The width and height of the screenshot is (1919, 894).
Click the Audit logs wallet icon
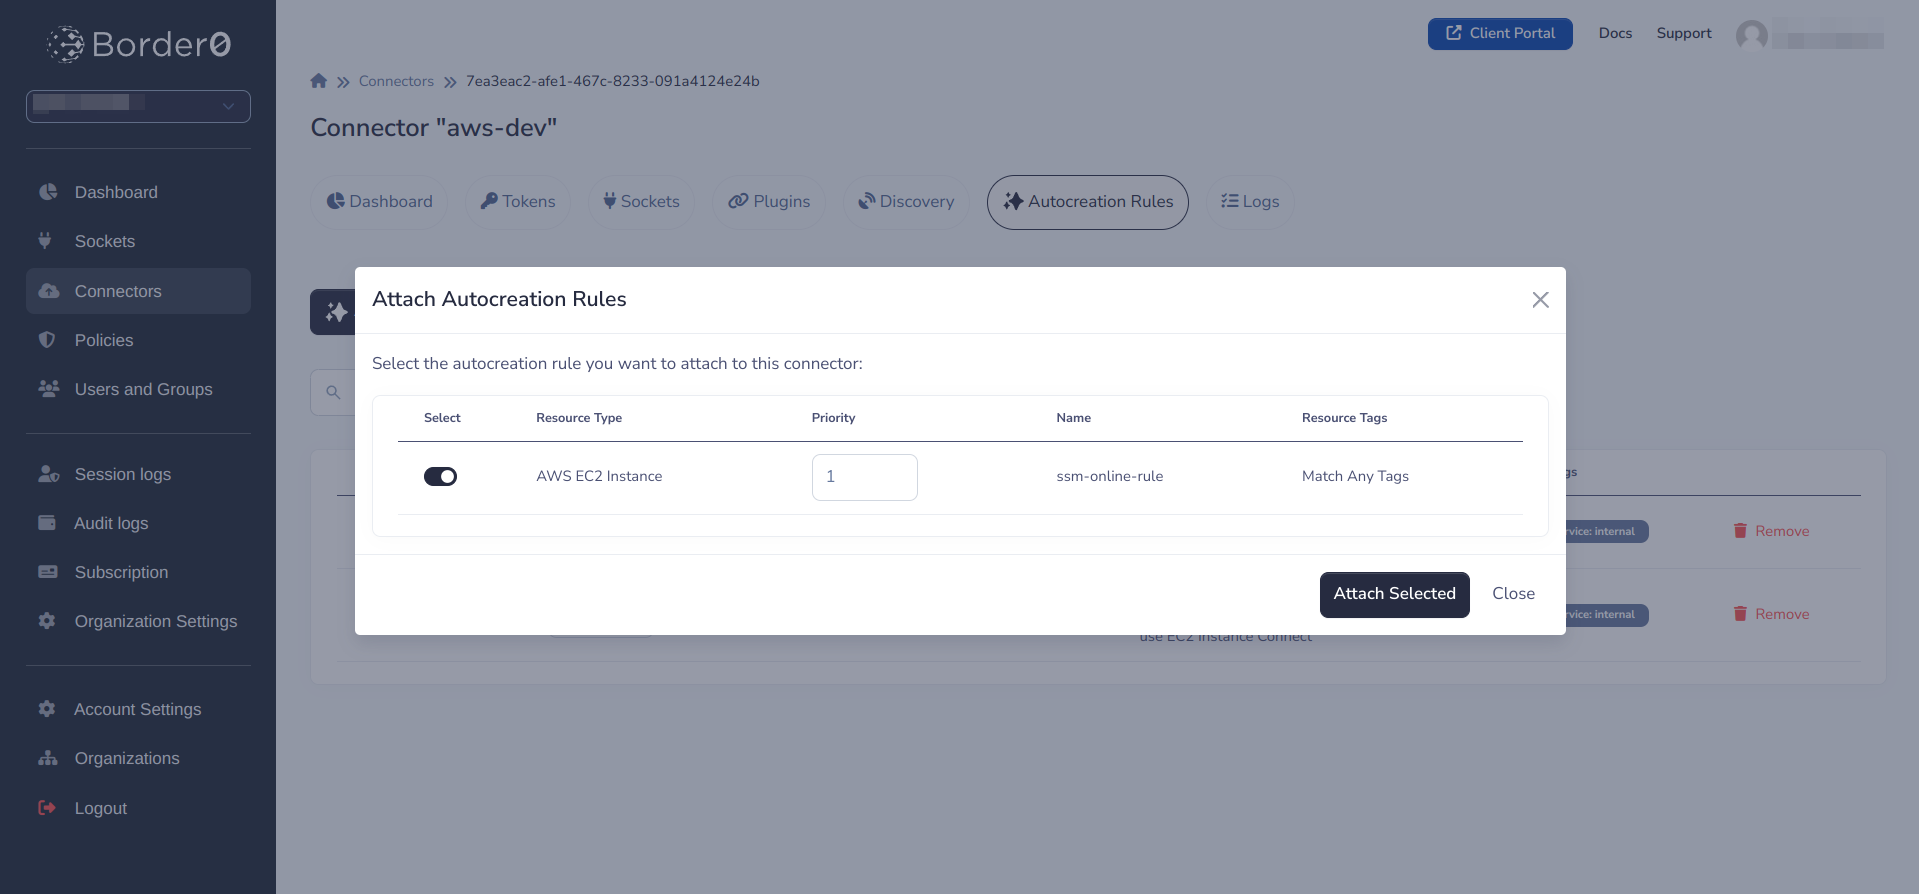pos(47,522)
